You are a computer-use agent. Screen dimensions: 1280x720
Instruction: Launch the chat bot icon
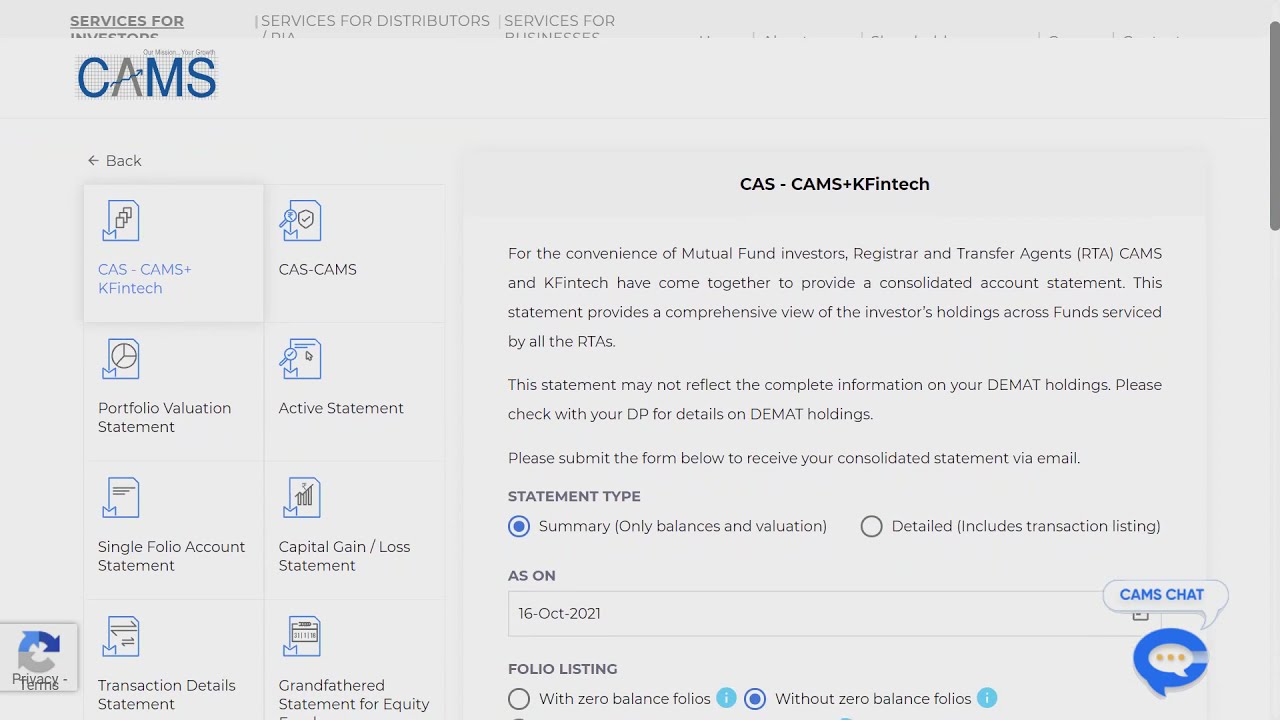click(1170, 660)
